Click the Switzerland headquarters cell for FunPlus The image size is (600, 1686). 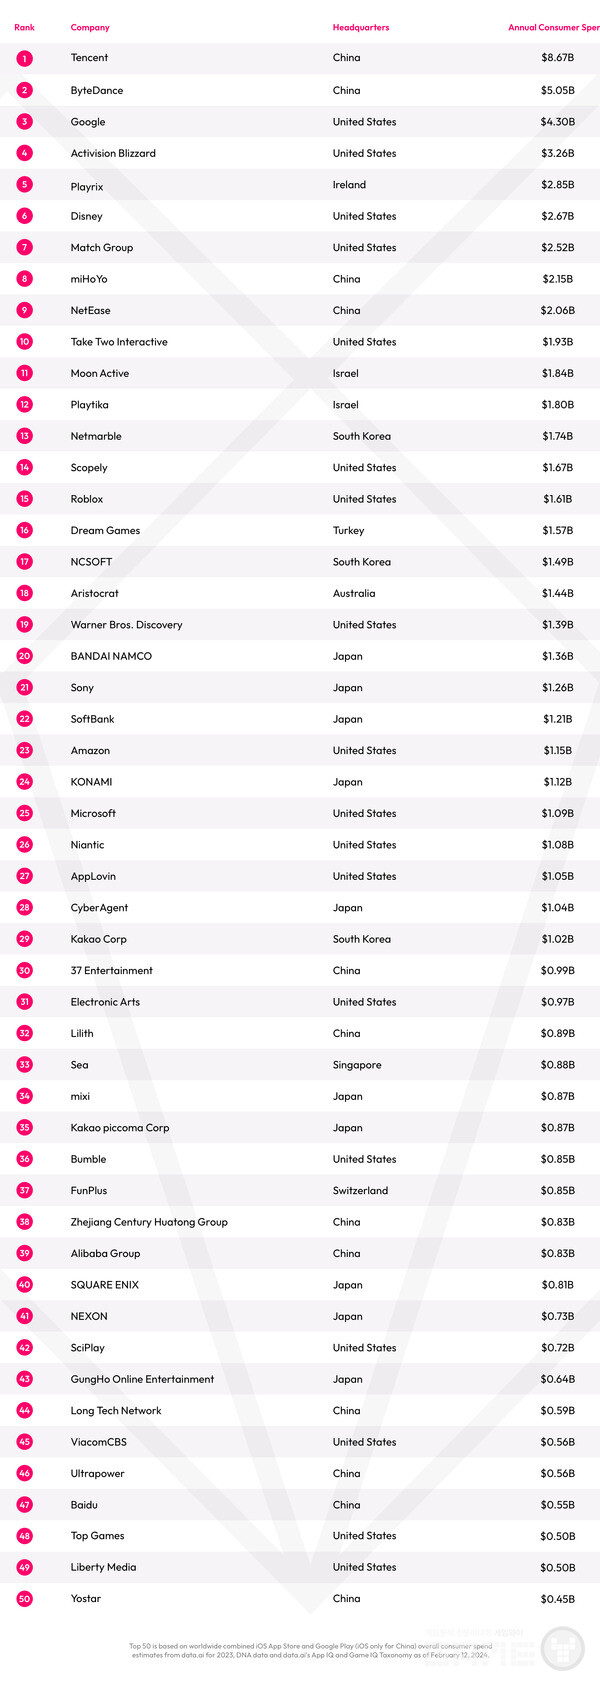pos(360,1191)
